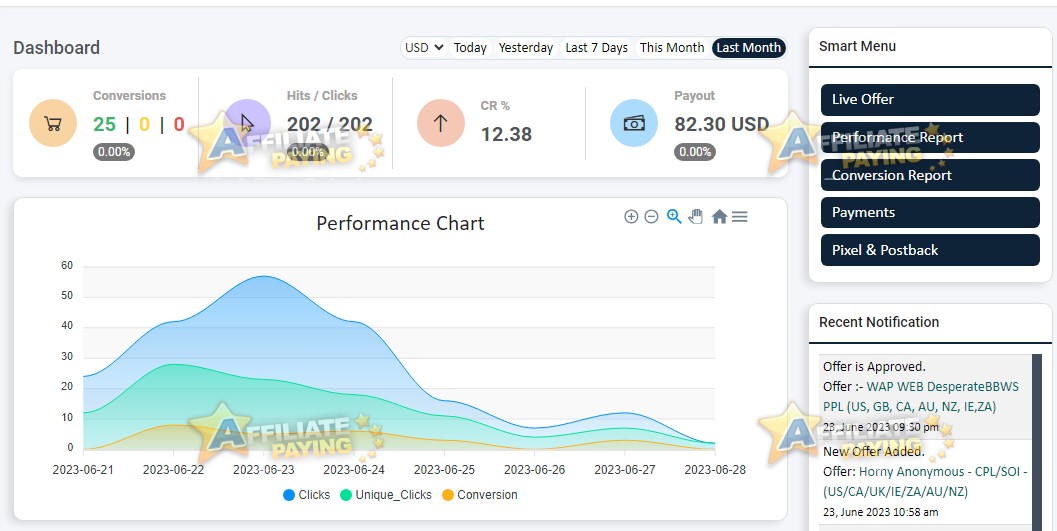Go to Pixel & Postback page

tap(930, 250)
